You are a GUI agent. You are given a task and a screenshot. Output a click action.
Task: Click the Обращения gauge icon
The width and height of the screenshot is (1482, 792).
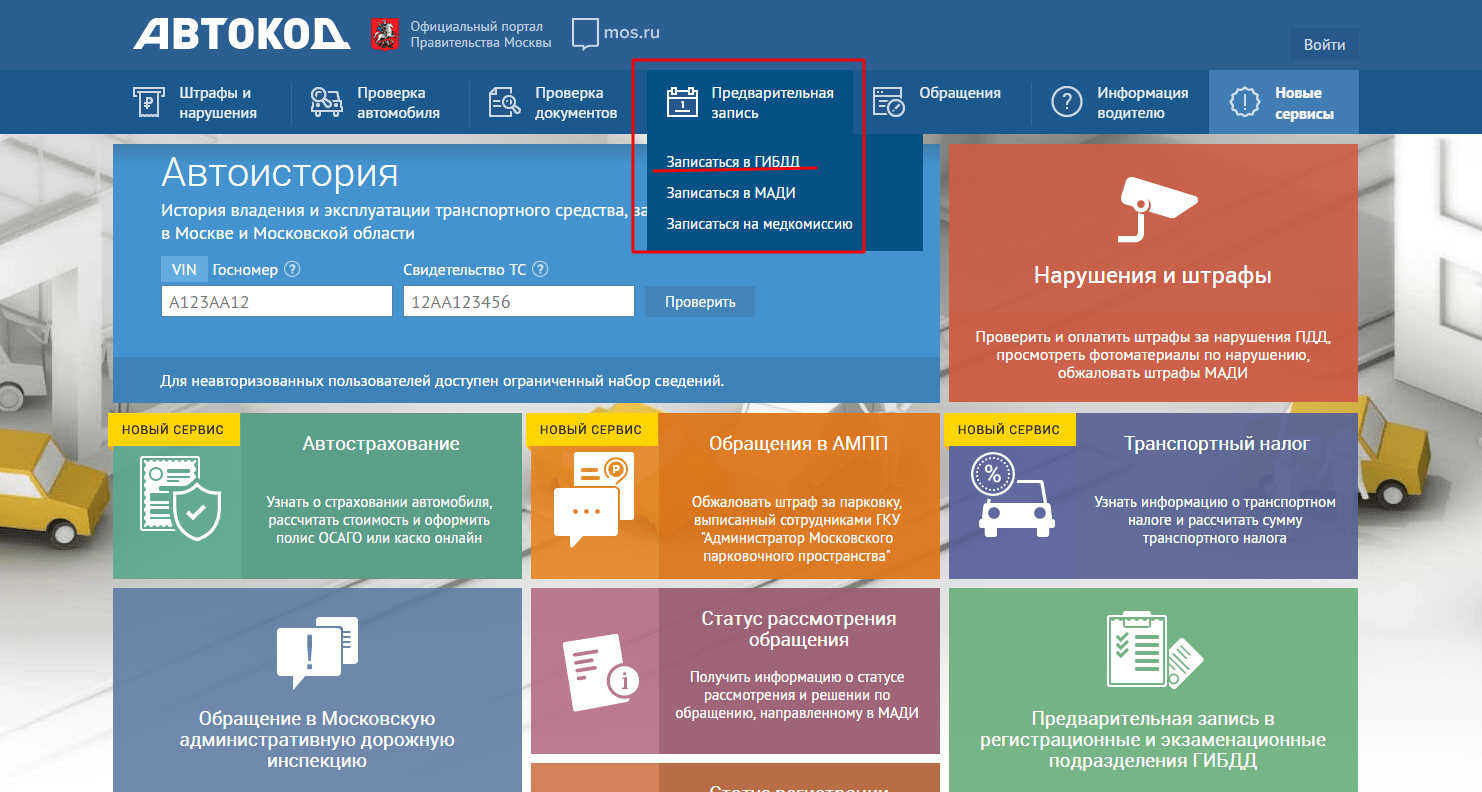pos(889,102)
